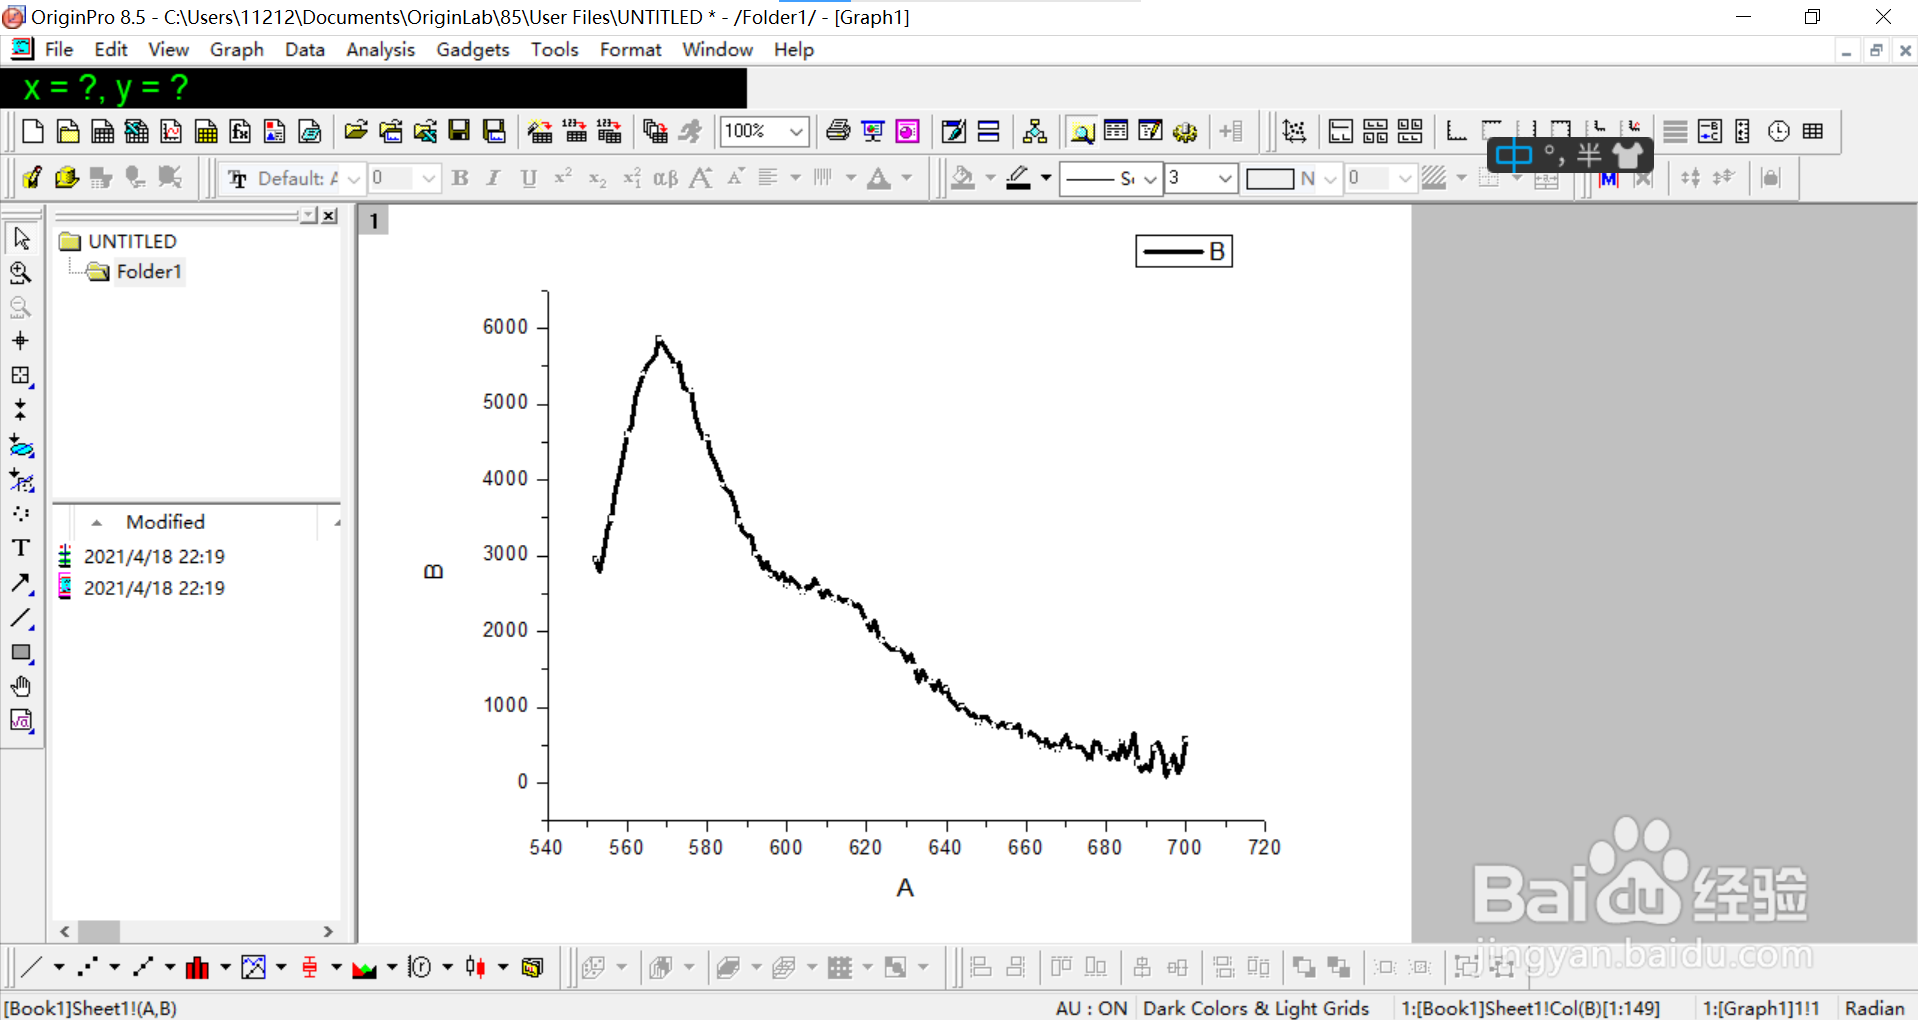This screenshot has height=1020, width=1918.
Task: Click the graph legend for B
Action: (1184, 251)
